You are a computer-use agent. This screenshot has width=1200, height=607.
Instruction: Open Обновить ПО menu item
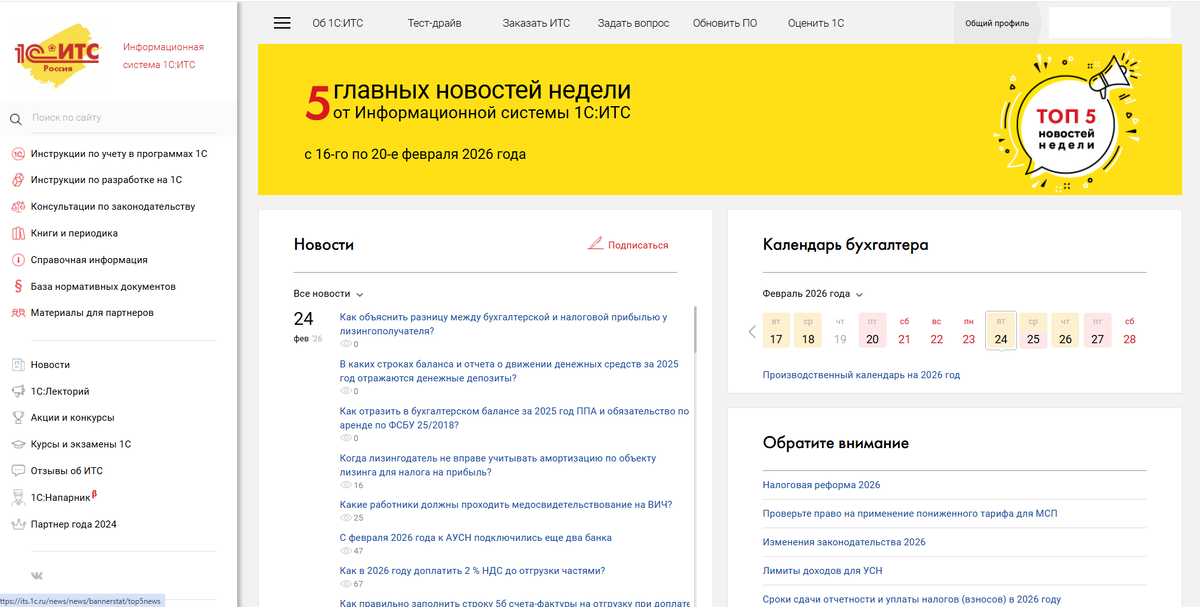[725, 23]
